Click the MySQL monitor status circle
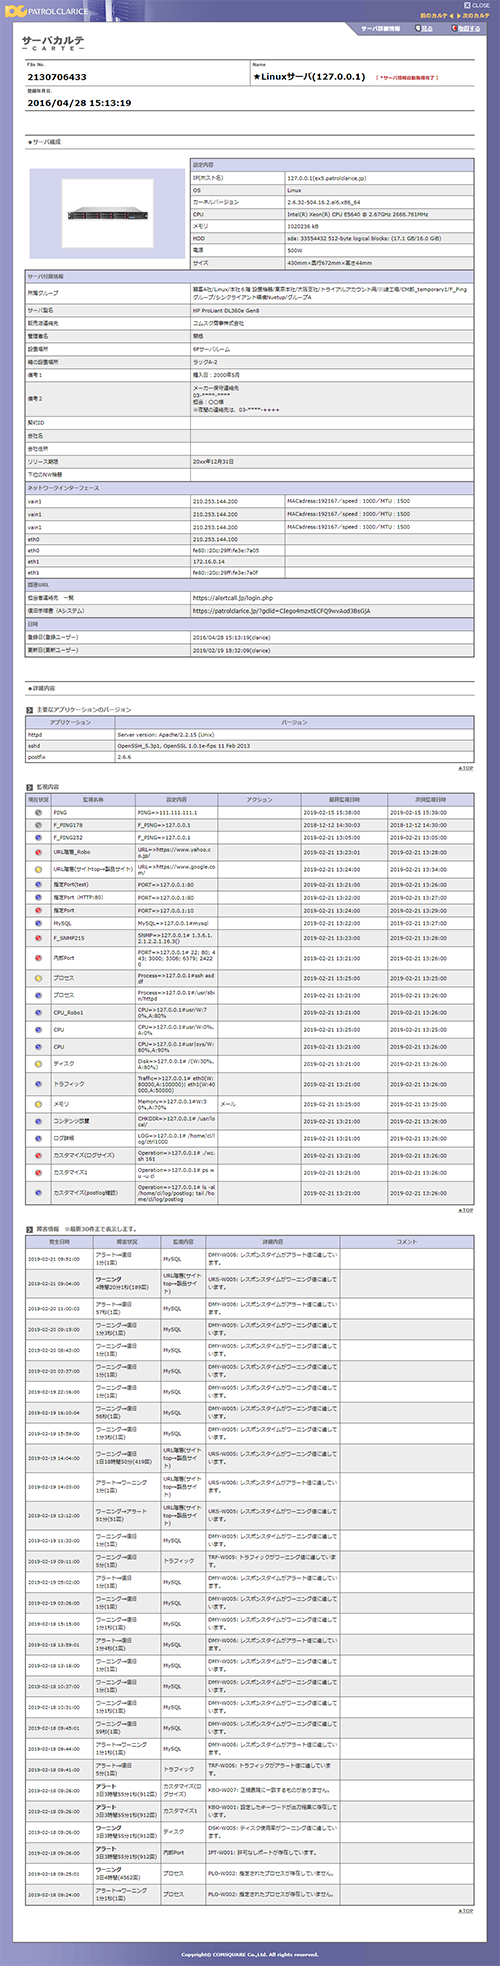This screenshot has width=500, height=1966. click(37, 923)
